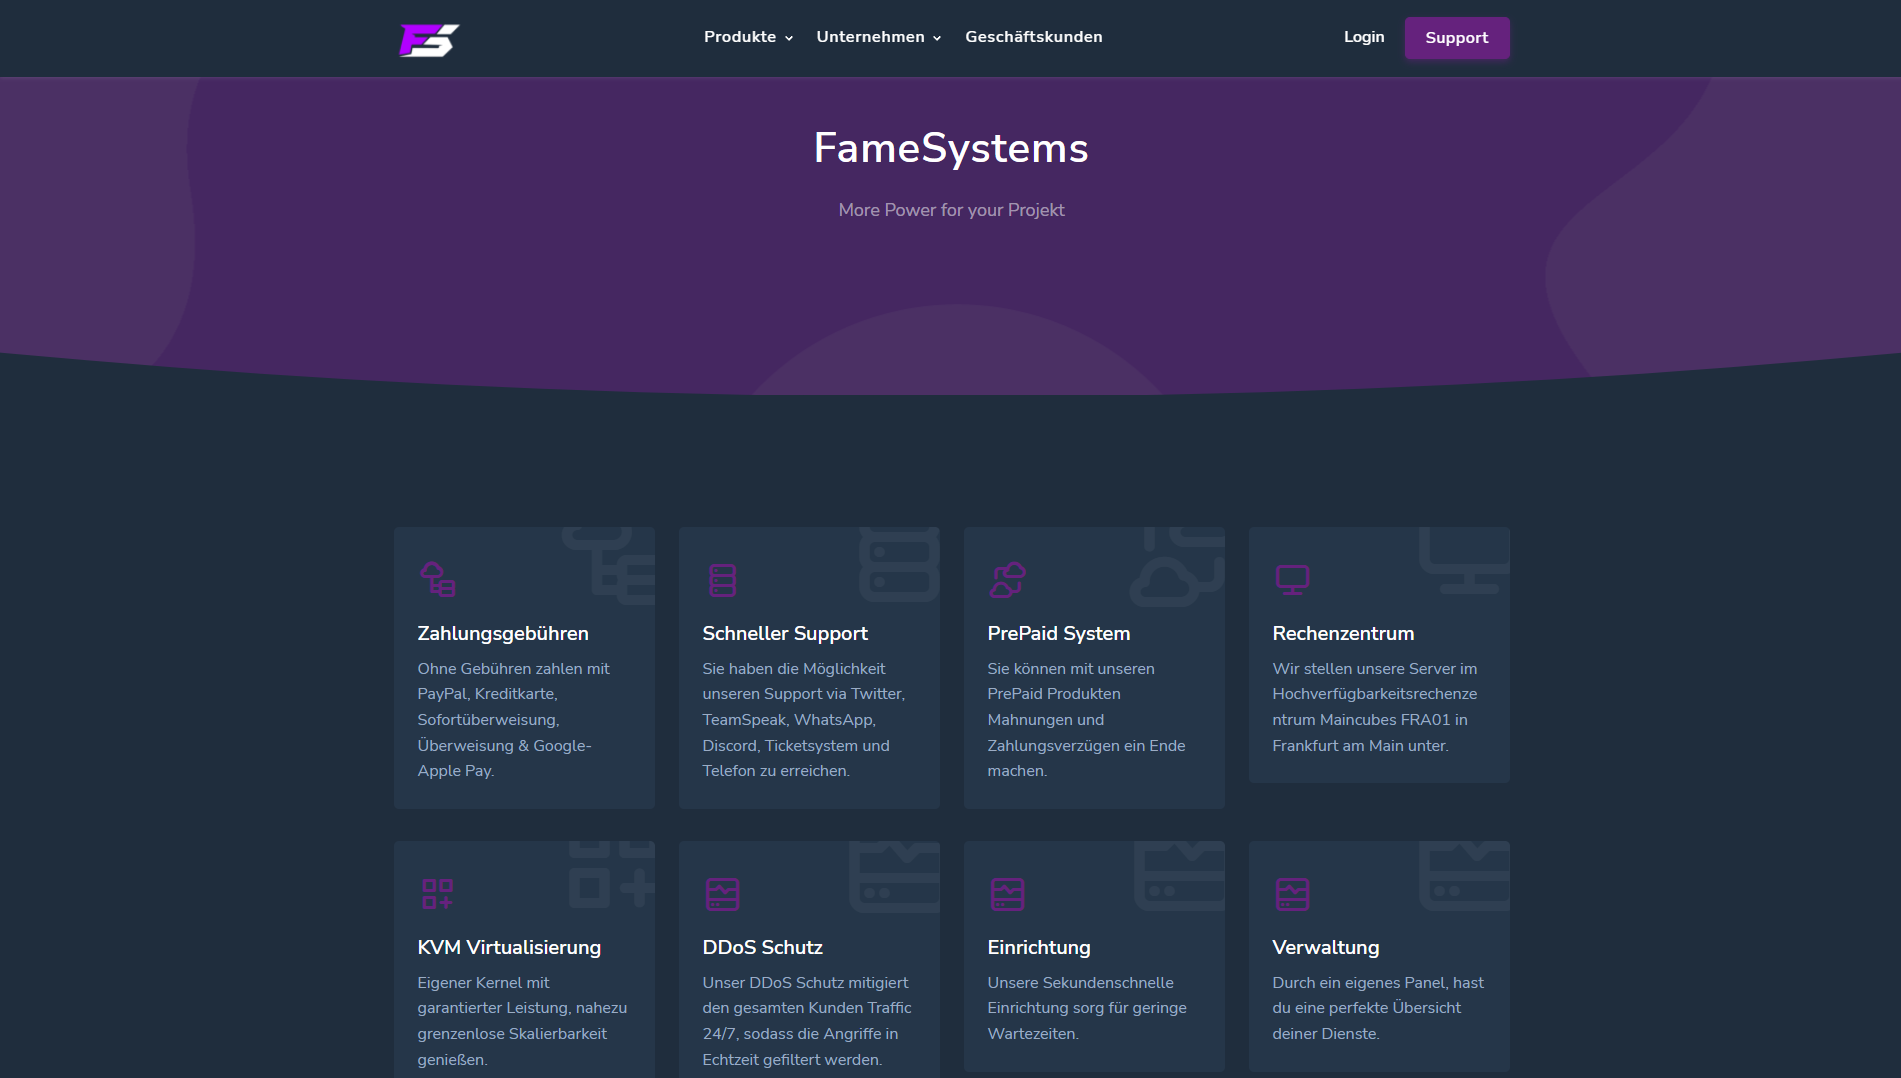Open the Produkte dropdown menu
The height and width of the screenshot is (1078, 1901).
coord(748,37)
